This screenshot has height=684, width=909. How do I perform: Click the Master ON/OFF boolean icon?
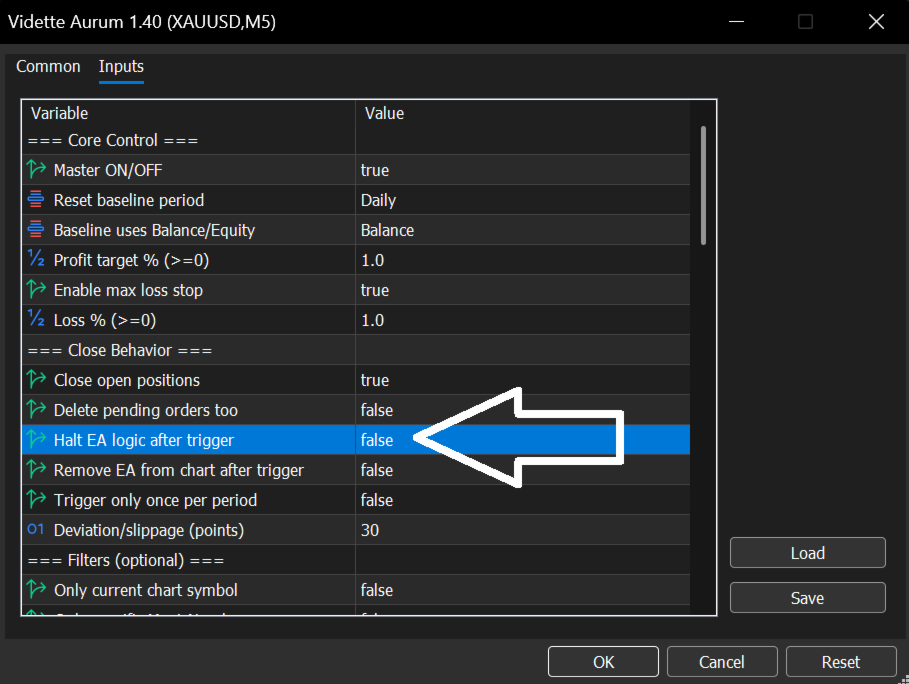(x=36, y=170)
